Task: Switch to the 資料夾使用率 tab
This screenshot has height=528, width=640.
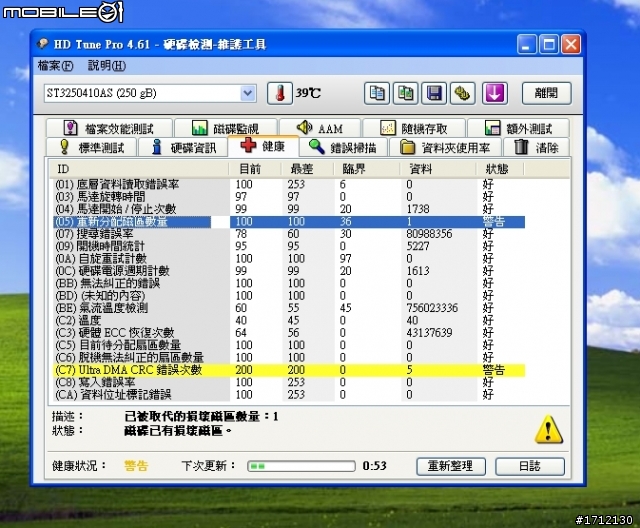Action: (x=445, y=147)
